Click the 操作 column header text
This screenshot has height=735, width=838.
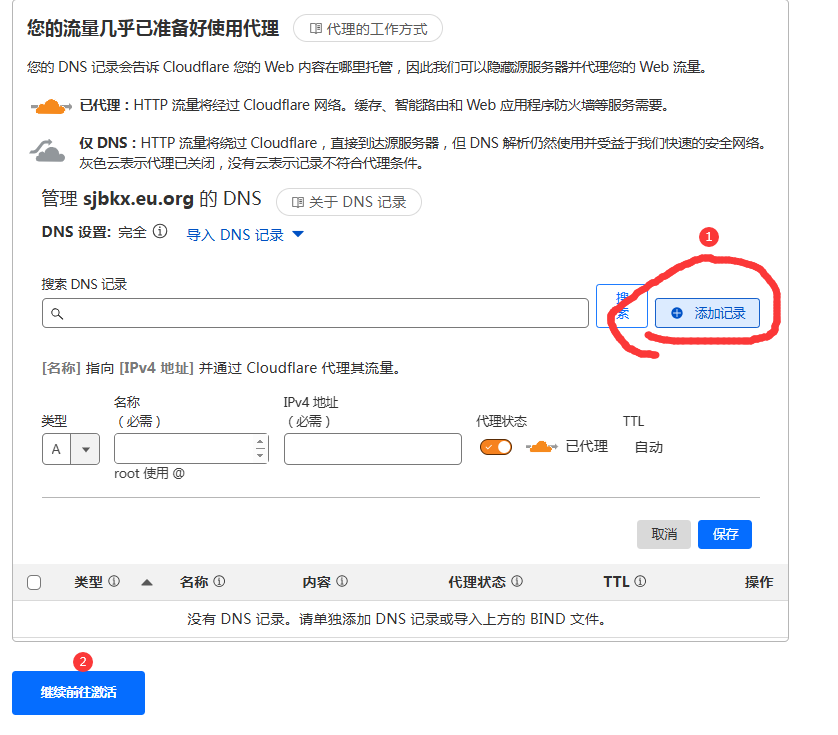coord(759,582)
